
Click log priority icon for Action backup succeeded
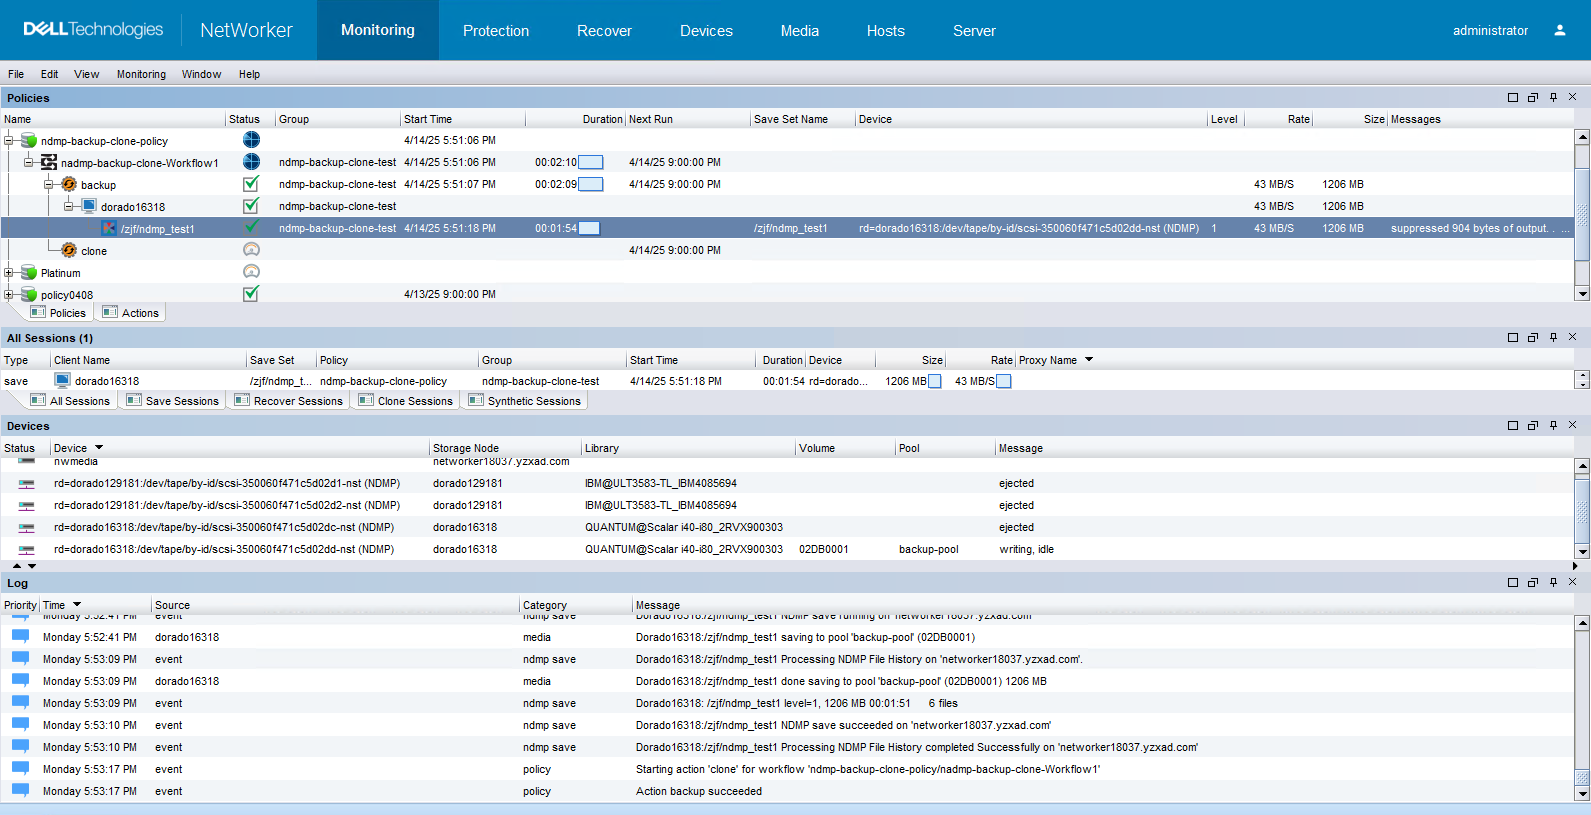point(20,791)
